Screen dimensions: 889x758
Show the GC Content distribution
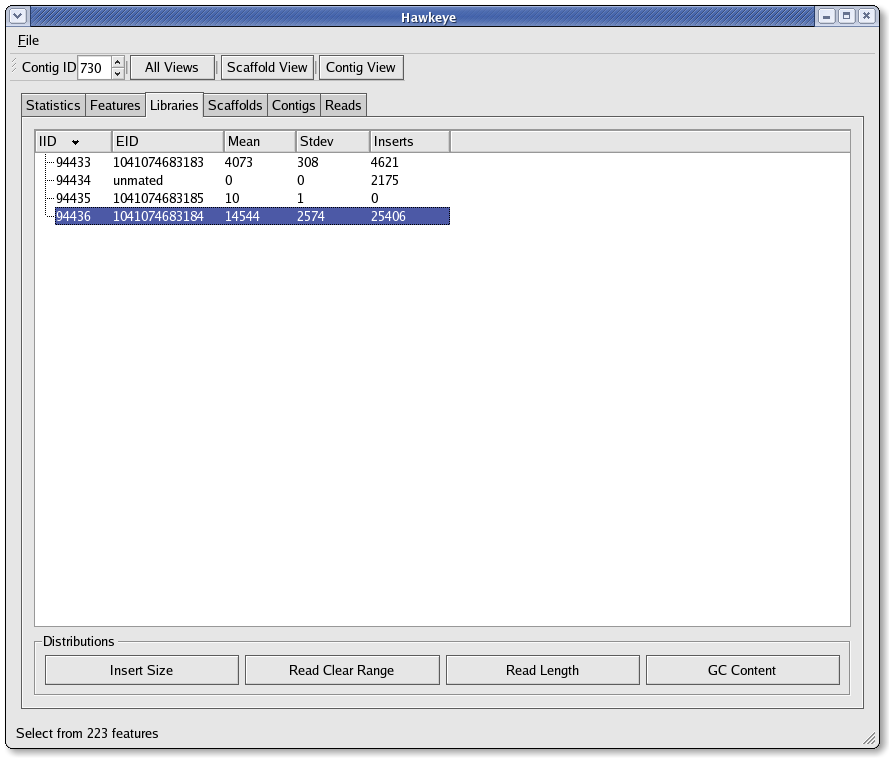pos(742,670)
